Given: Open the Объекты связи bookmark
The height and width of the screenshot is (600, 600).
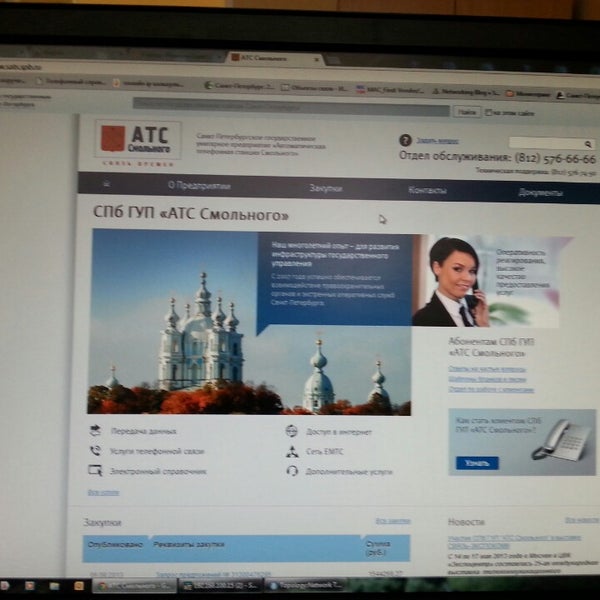Looking at the screenshot, I should pos(314,88).
